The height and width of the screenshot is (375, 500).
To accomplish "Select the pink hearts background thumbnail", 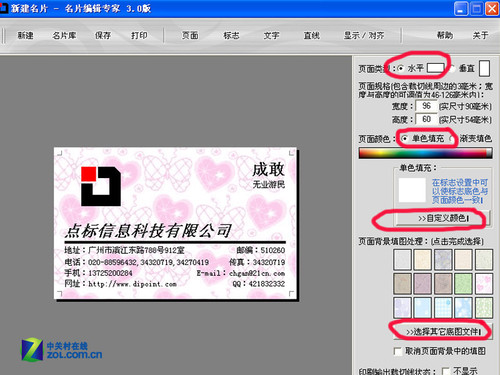I will (483, 284).
